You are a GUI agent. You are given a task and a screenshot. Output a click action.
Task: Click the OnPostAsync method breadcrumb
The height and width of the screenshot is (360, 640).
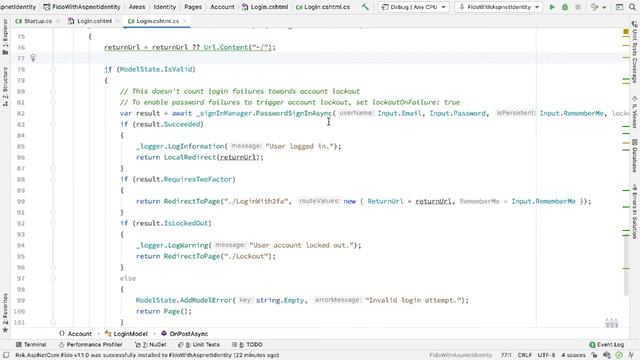tap(184, 333)
